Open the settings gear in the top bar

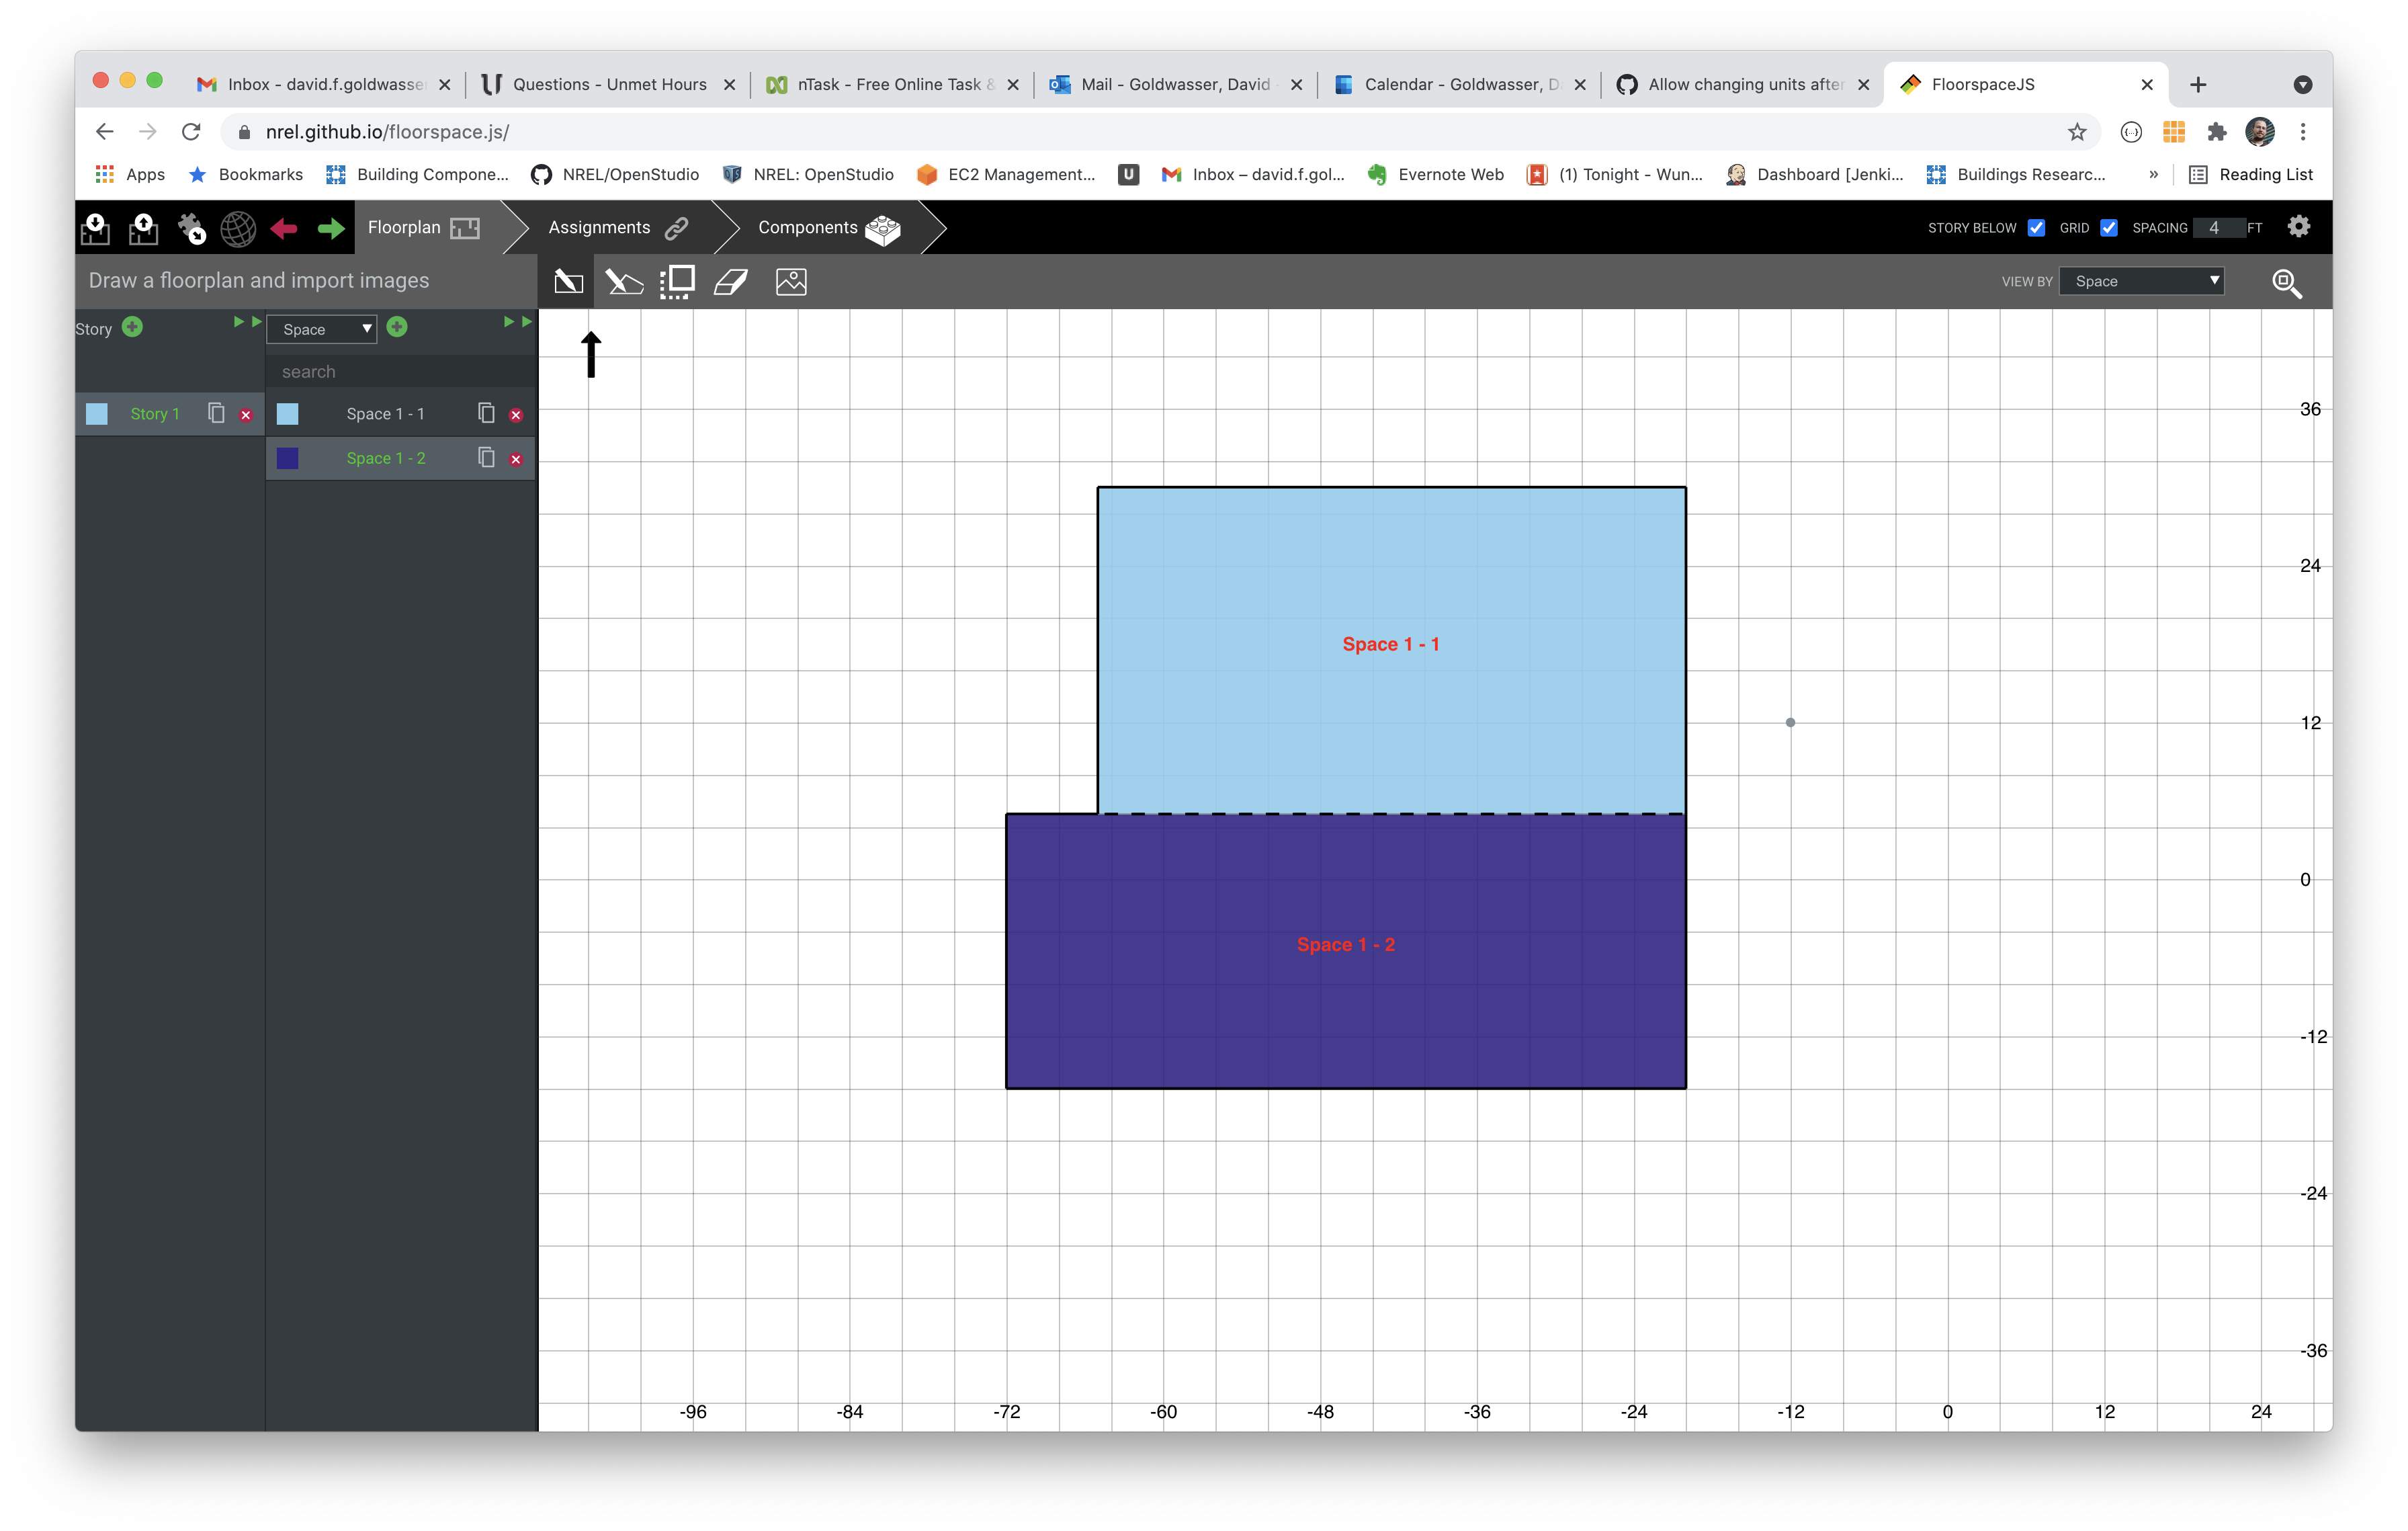pyautogui.click(x=2298, y=227)
